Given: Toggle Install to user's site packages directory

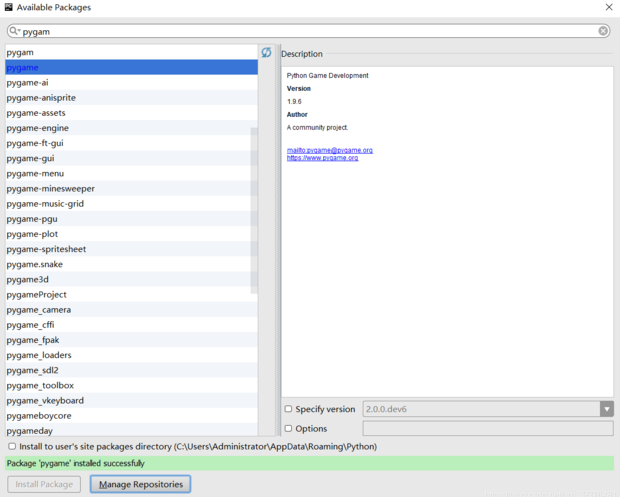Looking at the screenshot, I should click(11, 446).
